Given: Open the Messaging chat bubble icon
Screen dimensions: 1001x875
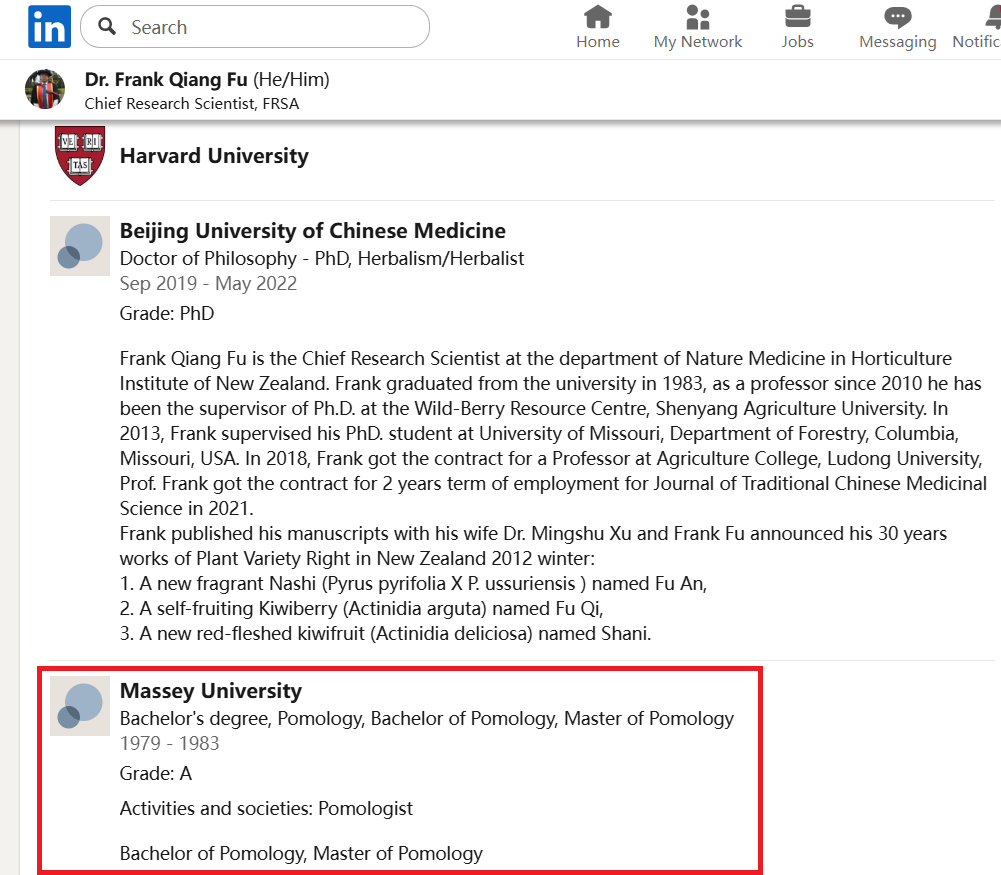Looking at the screenshot, I should pos(898,17).
